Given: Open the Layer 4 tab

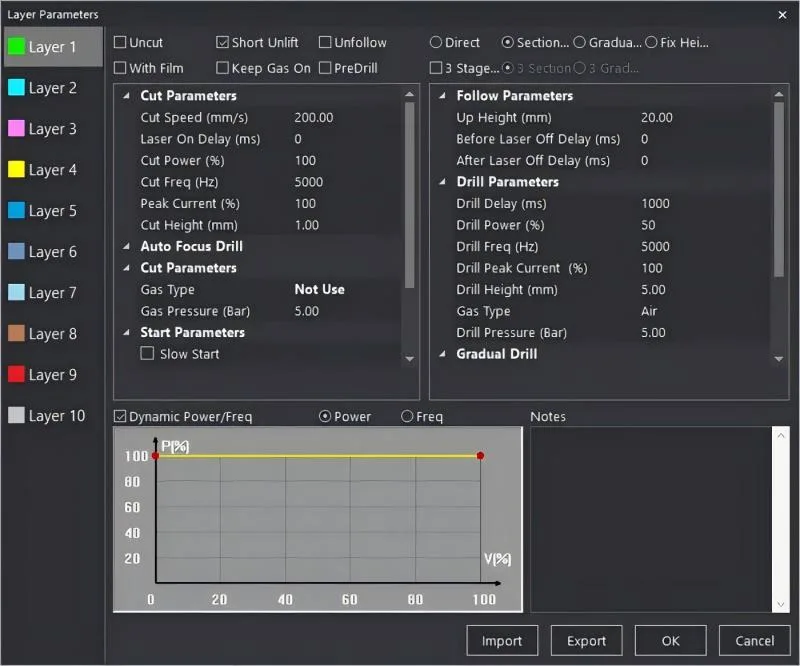Looking at the screenshot, I should pyautogui.click(x=53, y=169).
